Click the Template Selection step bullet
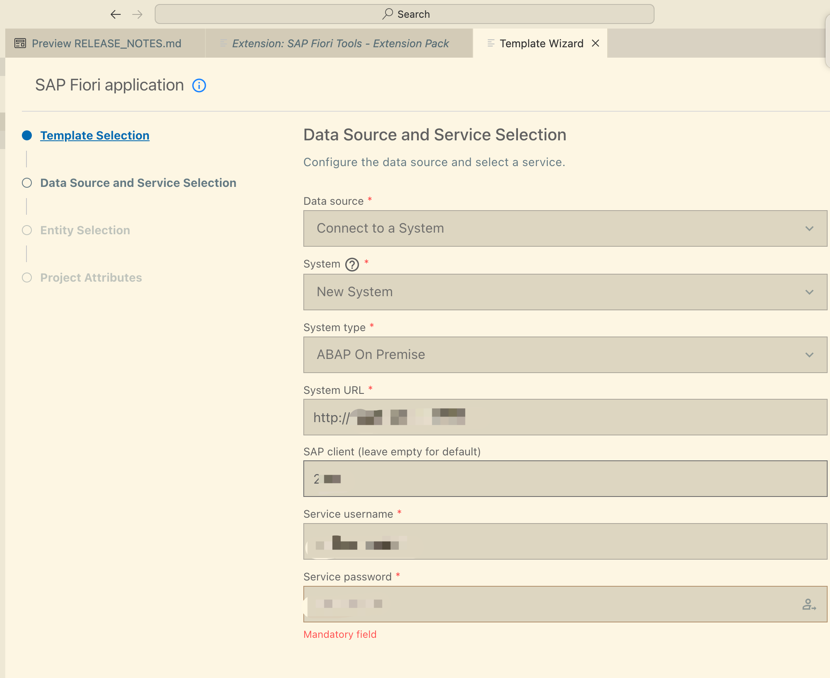The height and width of the screenshot is (678, 830). pos(27,135)
